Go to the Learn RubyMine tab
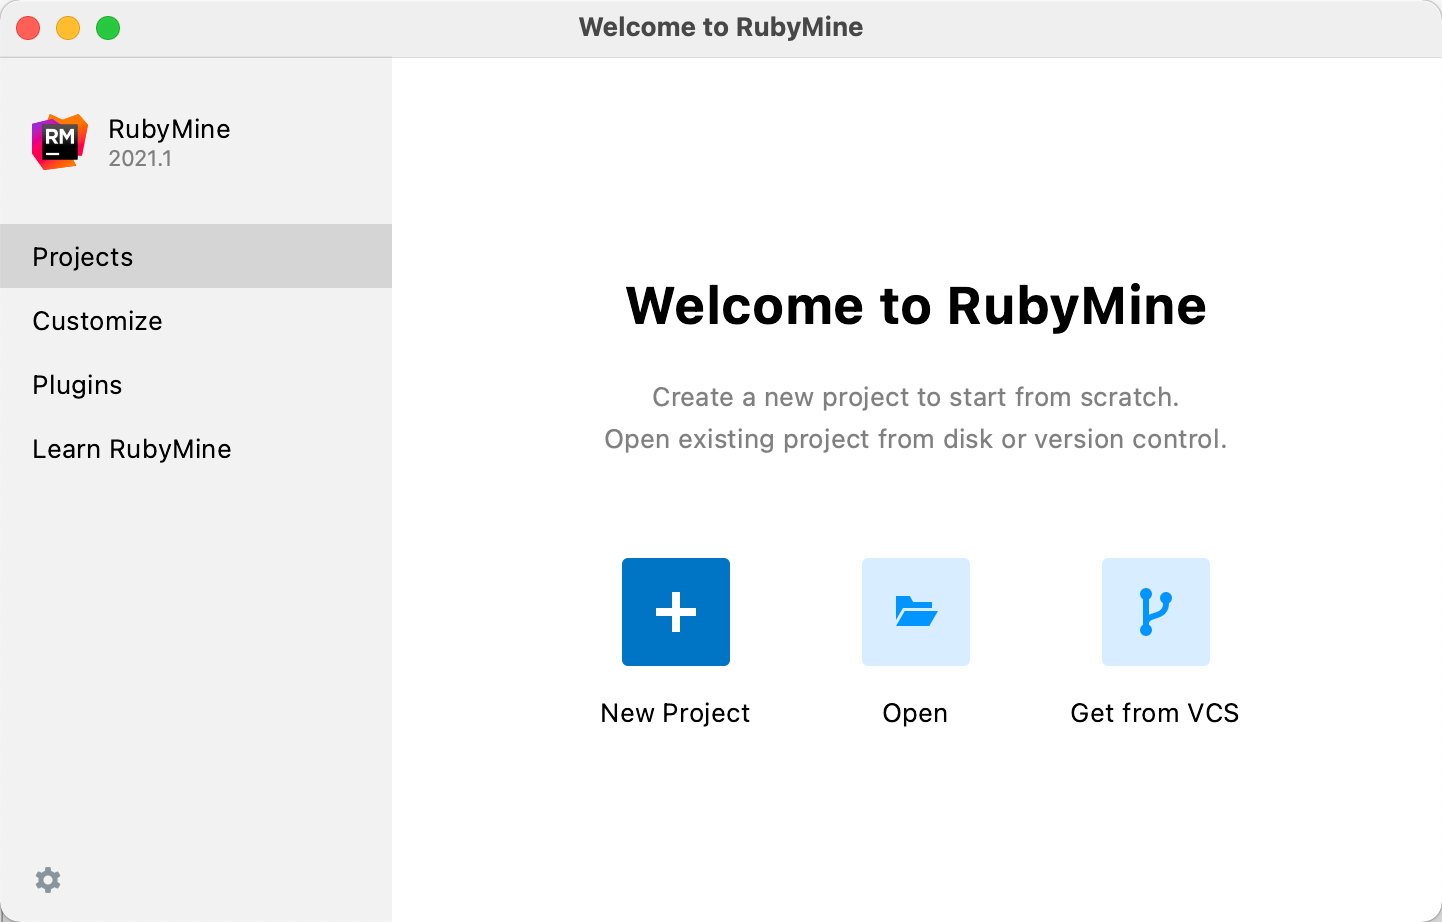The image size is (1442, 922). 196,448
